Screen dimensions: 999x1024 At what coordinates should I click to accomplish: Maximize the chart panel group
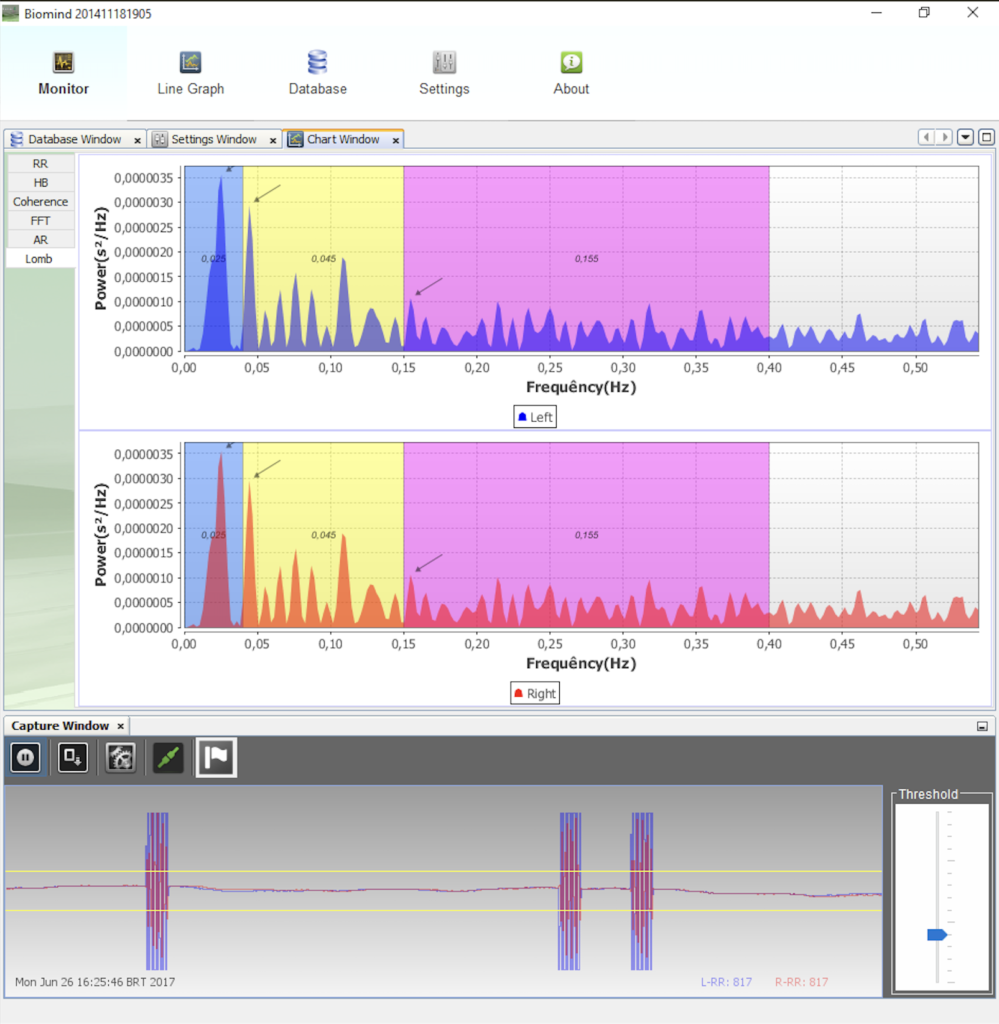point(986,137)
